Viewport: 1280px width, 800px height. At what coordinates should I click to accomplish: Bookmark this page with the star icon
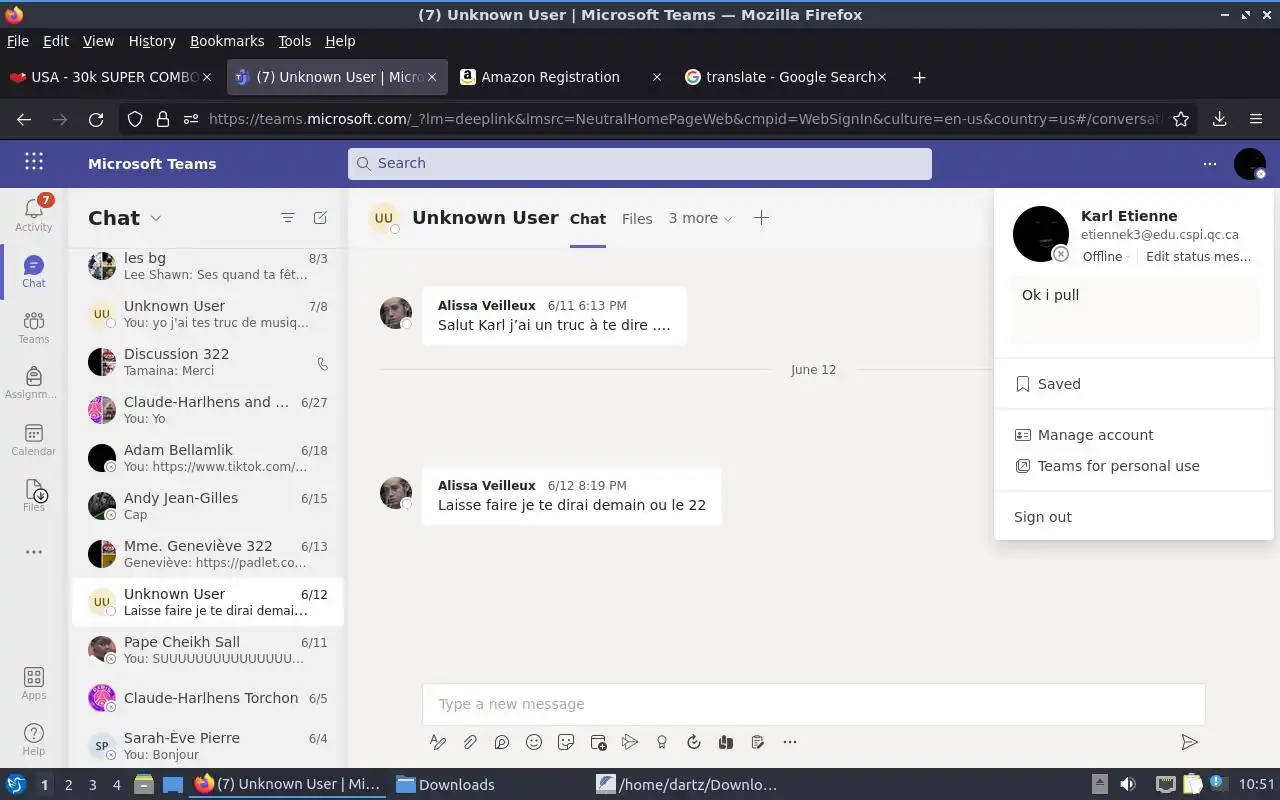[1181, 119]
